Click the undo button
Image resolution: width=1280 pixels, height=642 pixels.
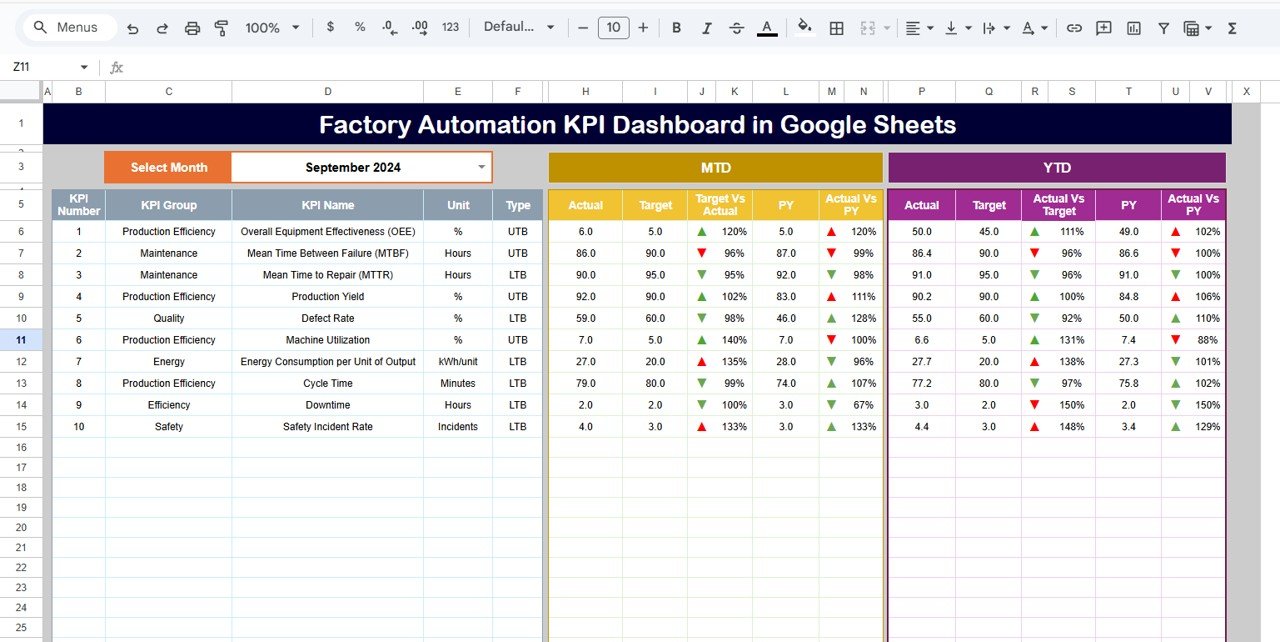132,27
